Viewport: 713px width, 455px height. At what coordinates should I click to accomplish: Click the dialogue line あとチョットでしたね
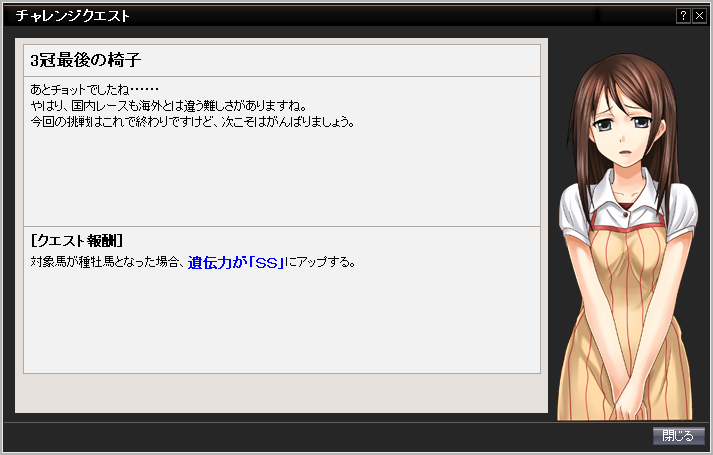pyautogui.click(x=95, y=89)
